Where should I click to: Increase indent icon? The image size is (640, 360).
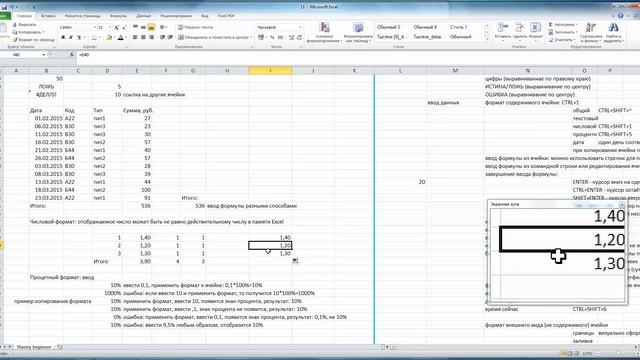click(170, 37)
